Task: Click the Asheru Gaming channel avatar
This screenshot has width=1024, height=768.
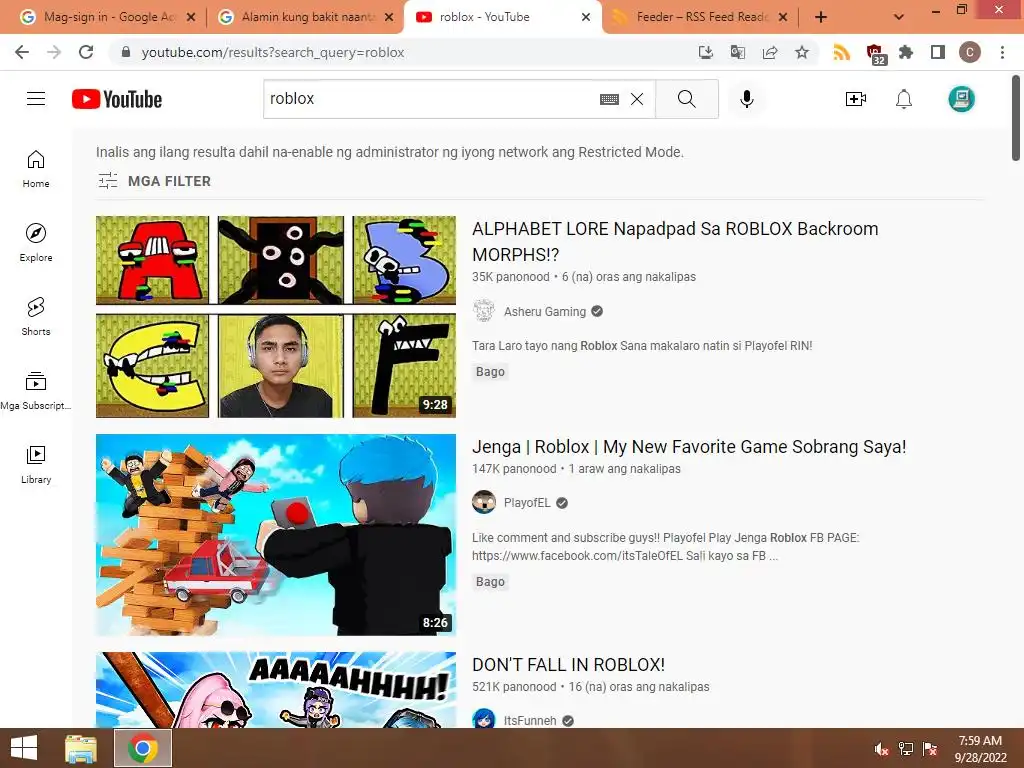Action: point(484,311)
